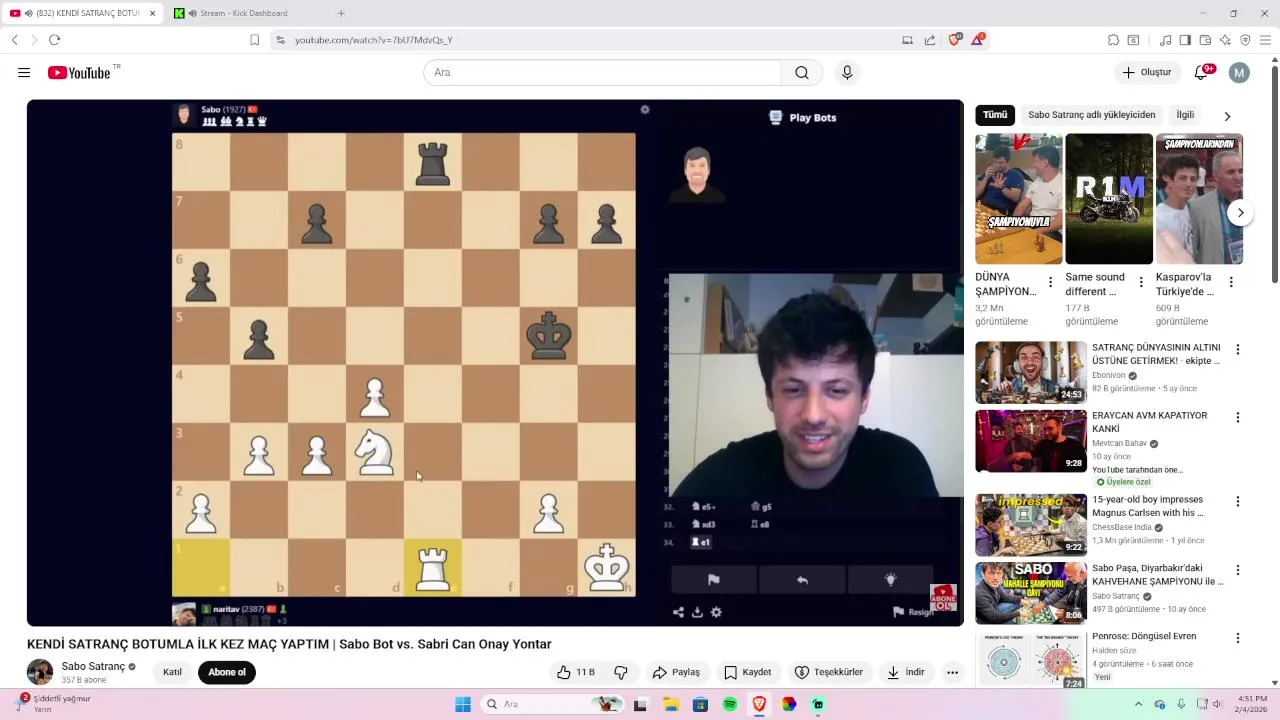
Task: Open the account avatar labeled M
Action: click(1239, 72)
